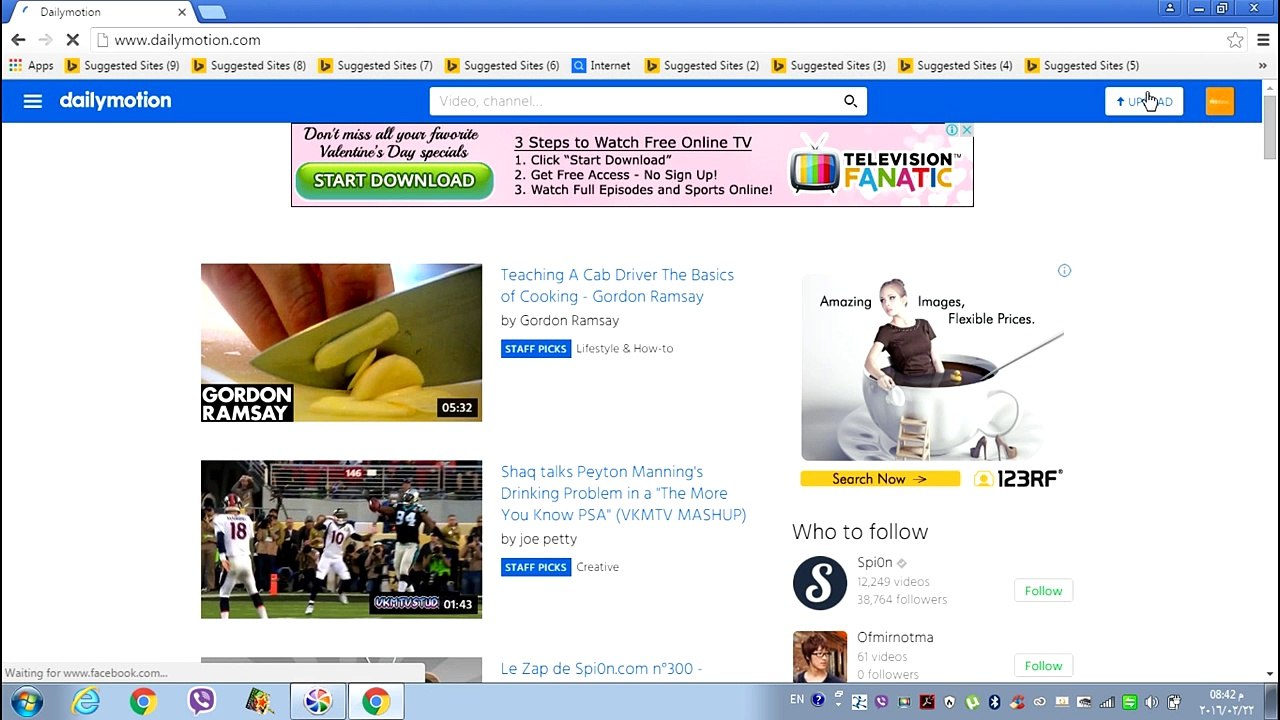The height and width of the screenshot is (720, 1280).
Task: Open the Suggested Sites (3) bookmark folder
Action: [x=829, y=65]
